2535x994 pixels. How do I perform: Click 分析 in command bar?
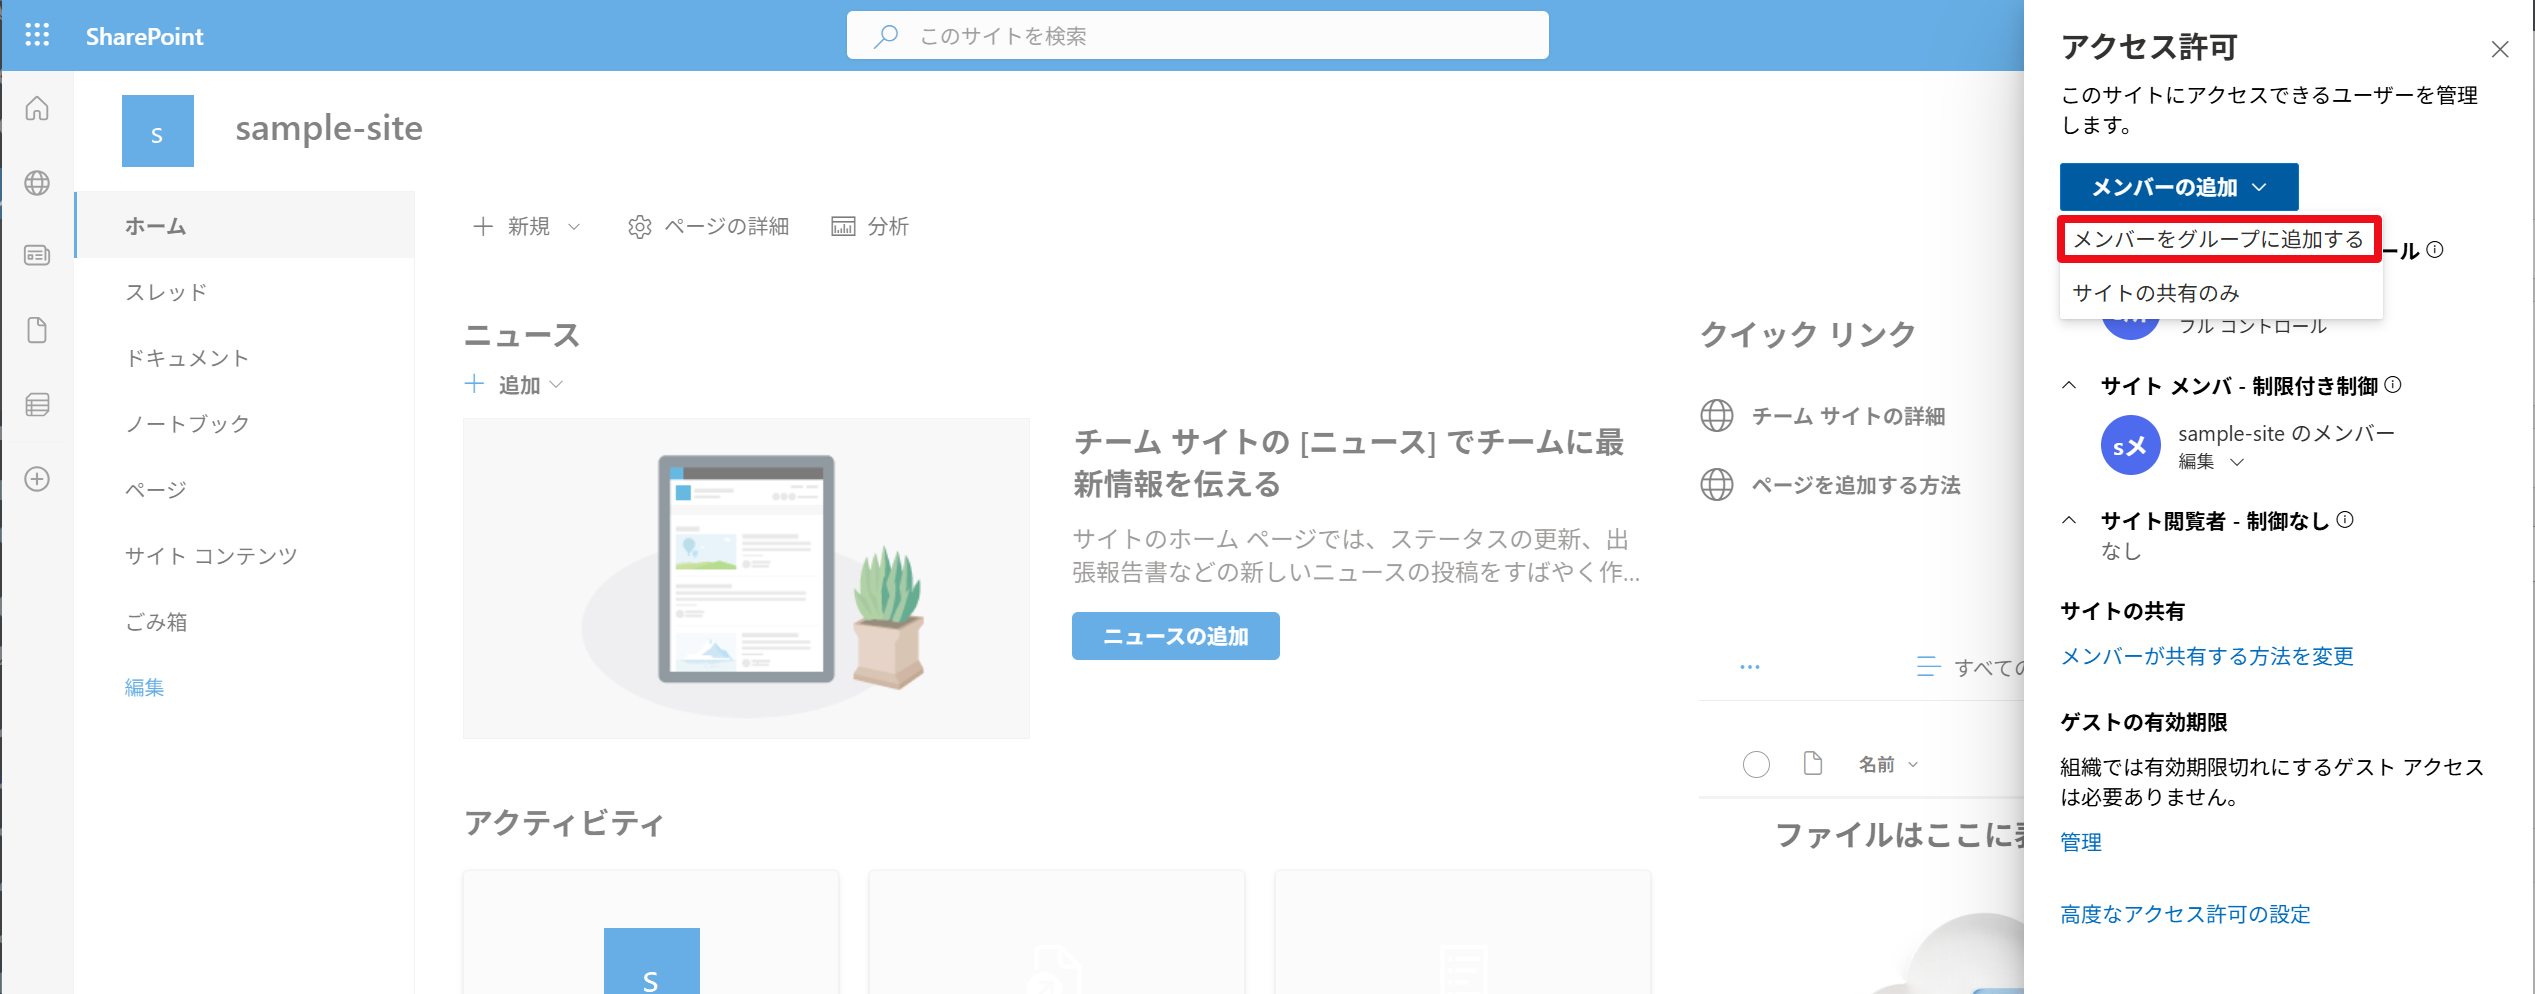[870, 227]
